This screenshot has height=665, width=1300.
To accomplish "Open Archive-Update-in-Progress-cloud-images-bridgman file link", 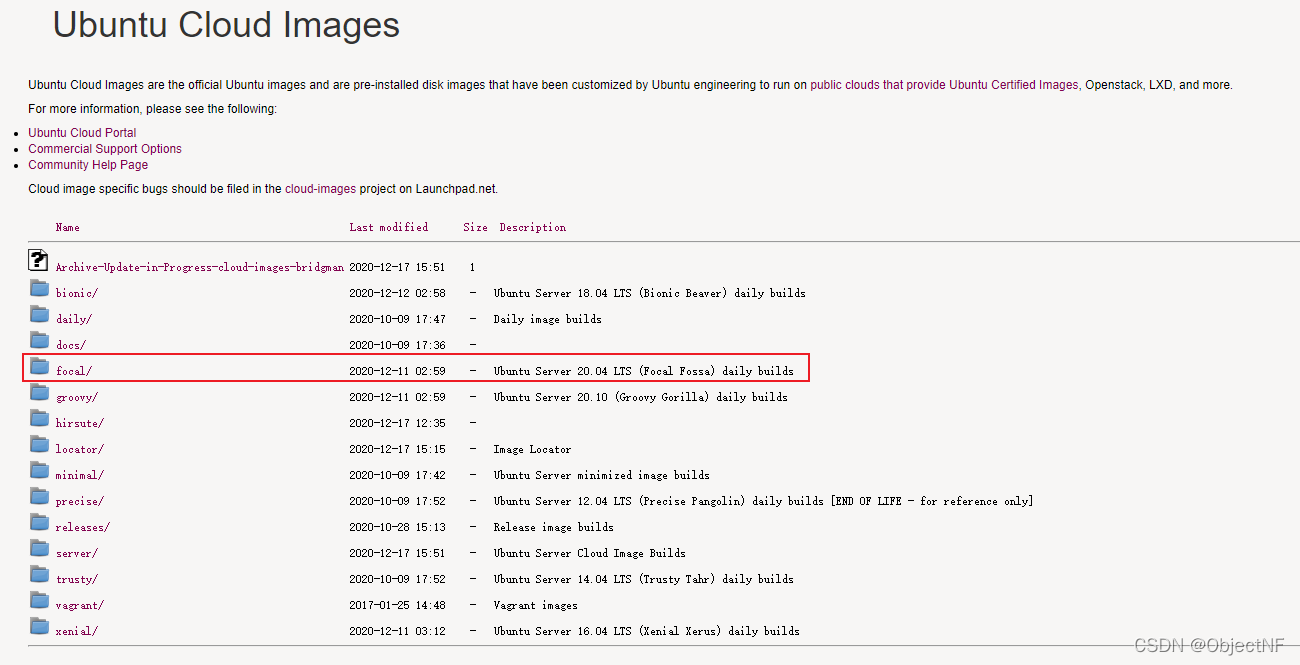I will (200, 267).
